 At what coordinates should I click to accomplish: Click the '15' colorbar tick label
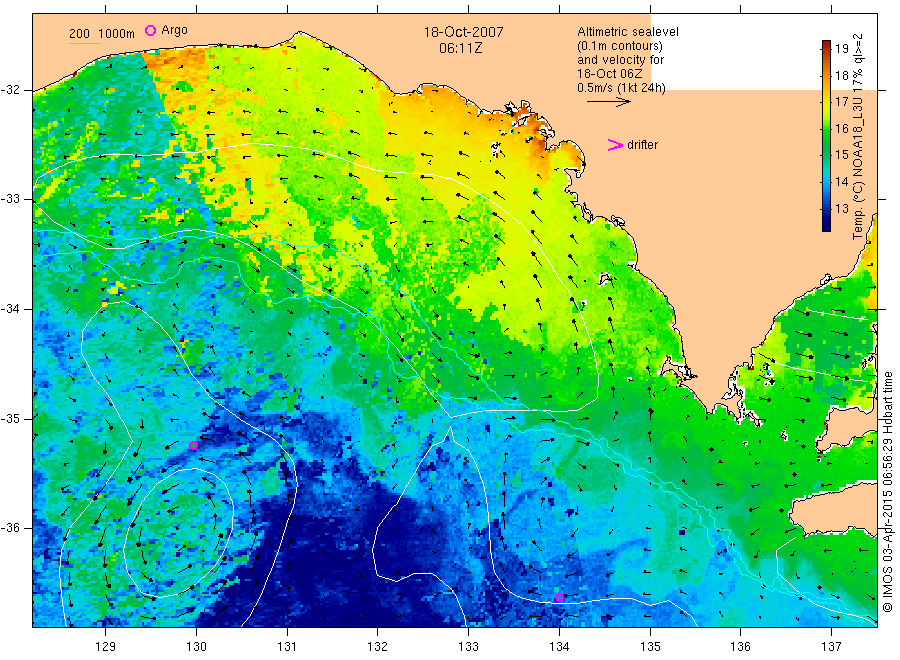pos(842,155)
